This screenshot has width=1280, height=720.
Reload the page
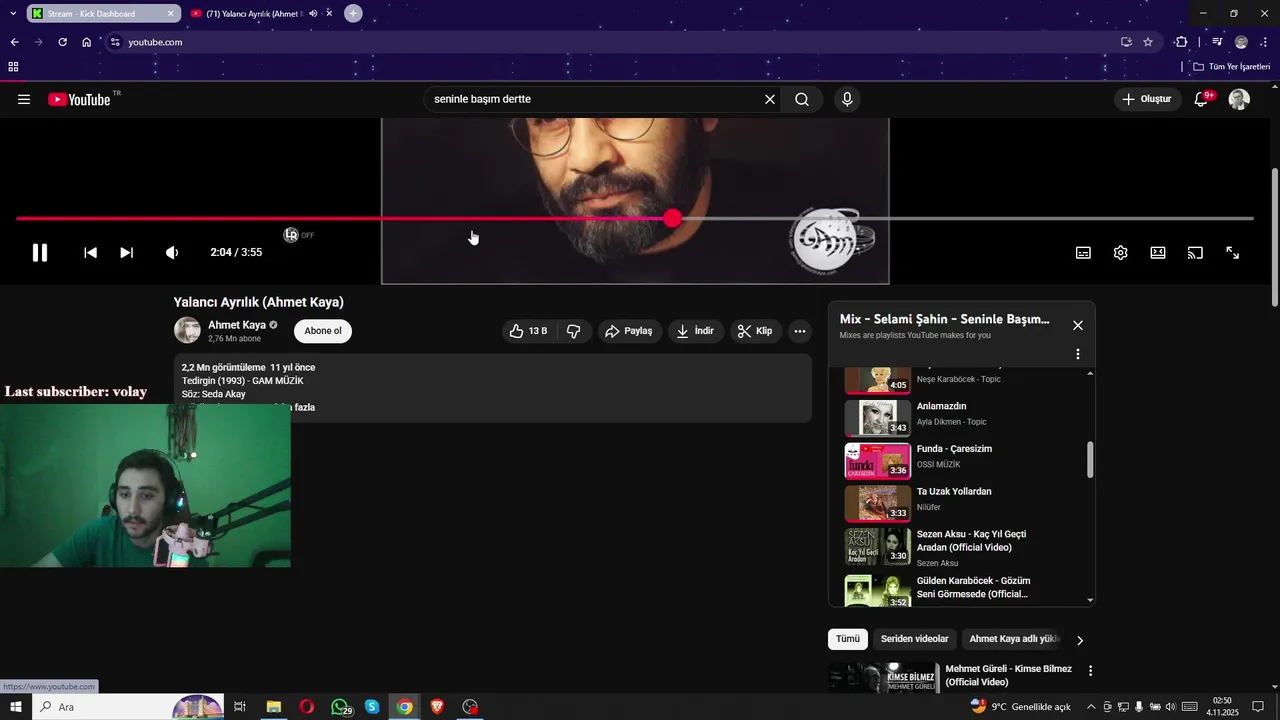click(x=62, y=42)
